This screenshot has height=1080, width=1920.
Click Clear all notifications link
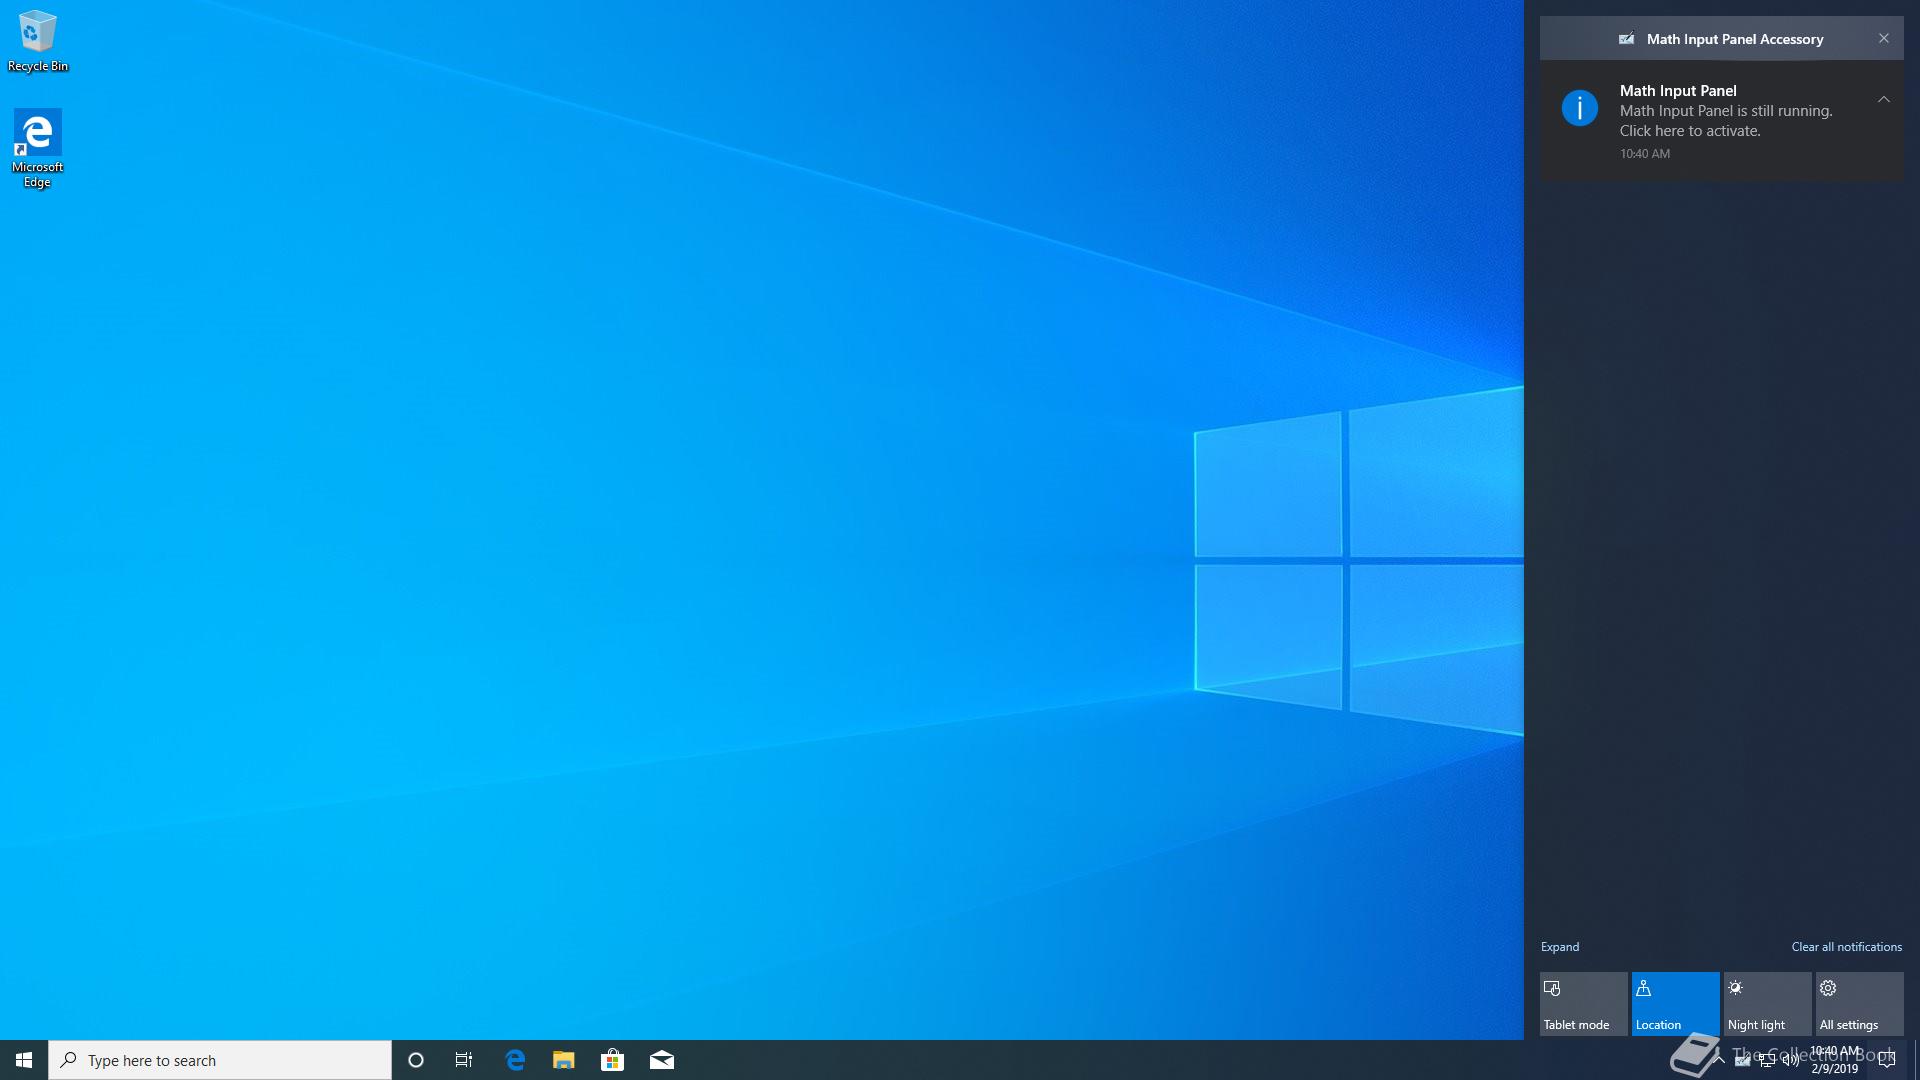1846,947
